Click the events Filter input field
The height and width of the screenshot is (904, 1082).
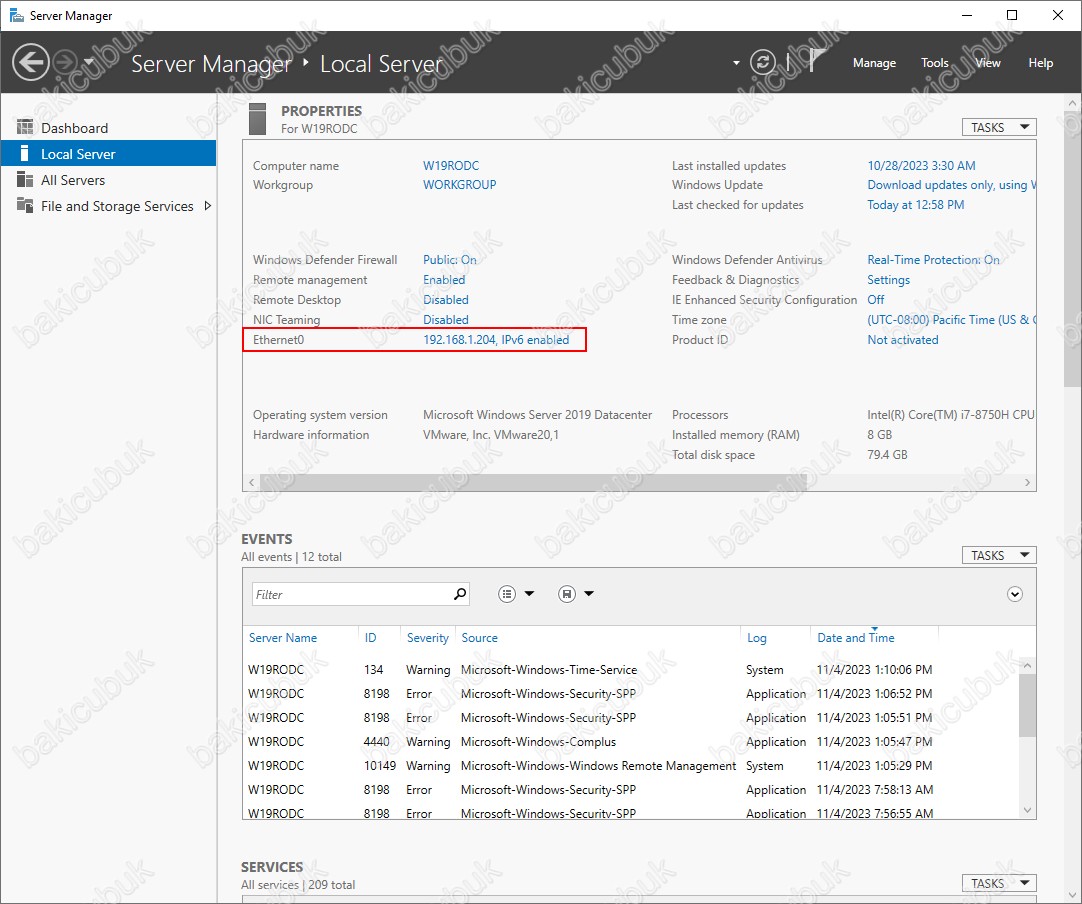click(x=351, y=594)
